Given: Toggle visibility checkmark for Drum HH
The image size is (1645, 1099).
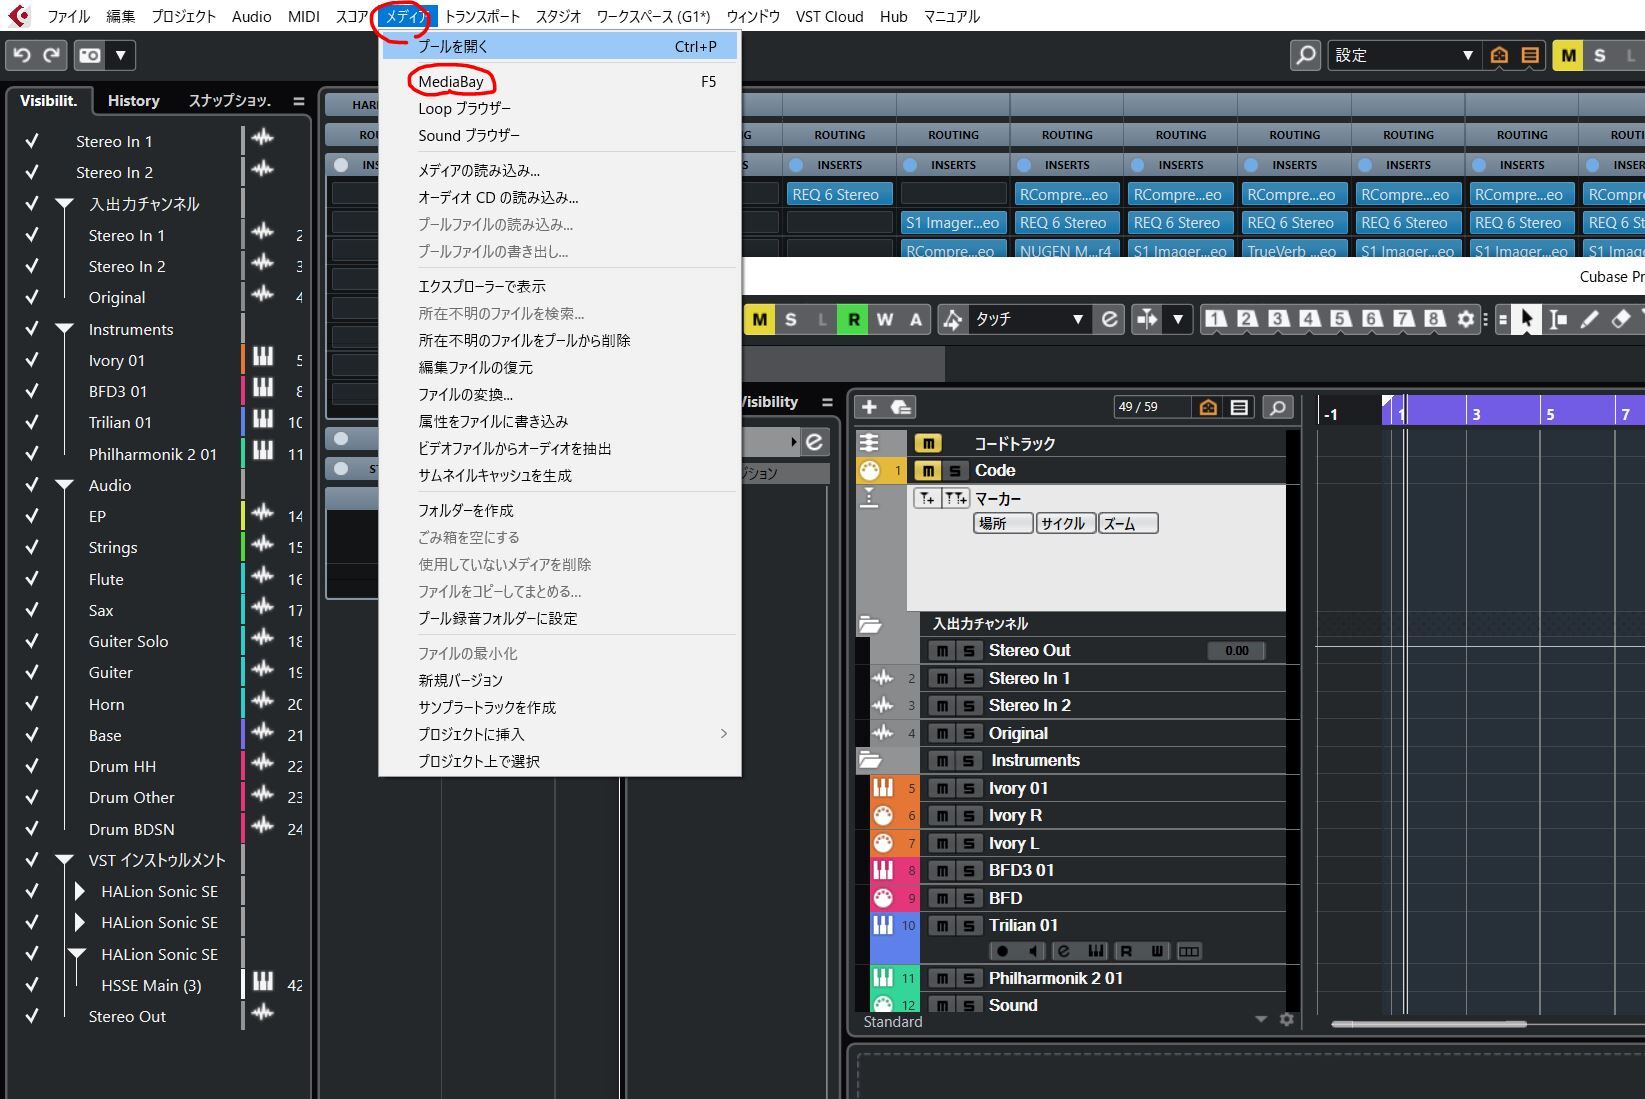Looking at the screenshot, I should pos(32,766).
